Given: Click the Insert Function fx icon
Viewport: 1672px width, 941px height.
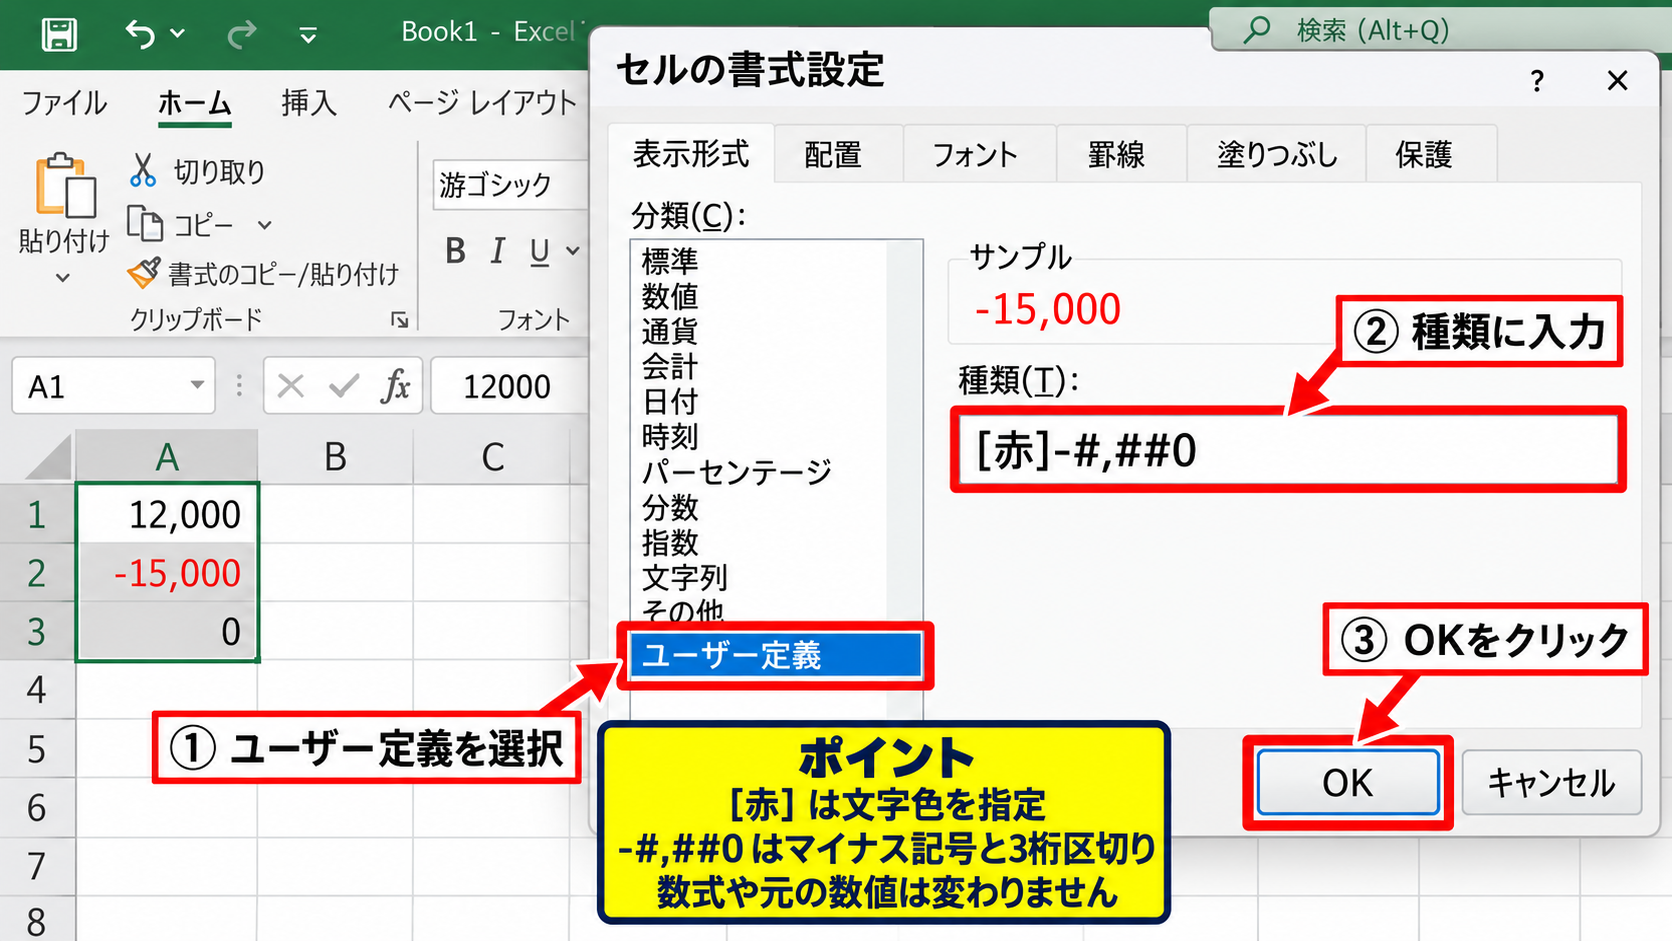Looking at the screenshot, I should click(396, 385).
